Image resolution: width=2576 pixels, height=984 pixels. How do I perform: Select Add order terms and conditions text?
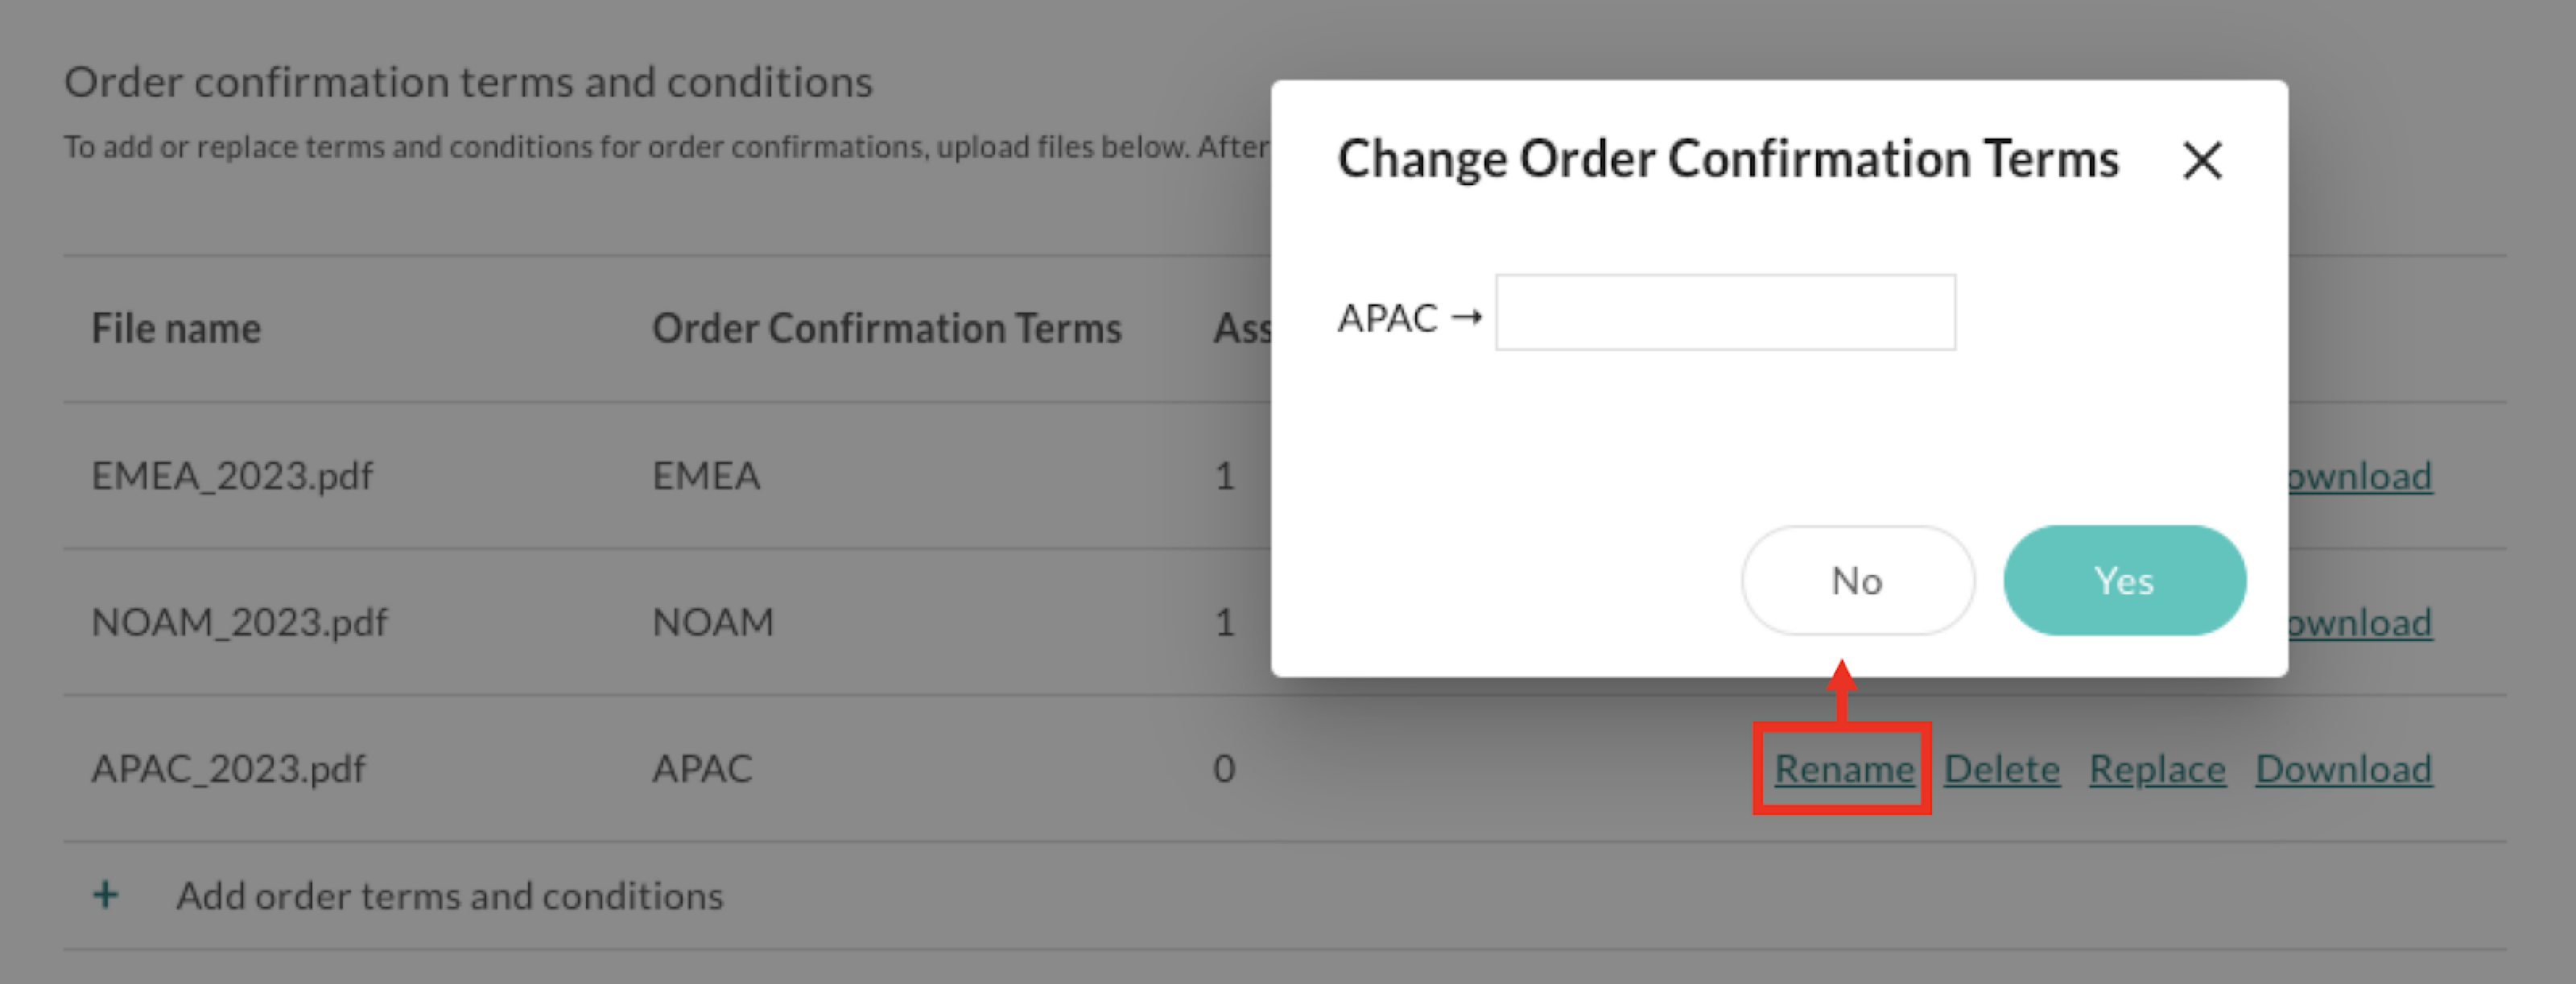click(449, 896)
